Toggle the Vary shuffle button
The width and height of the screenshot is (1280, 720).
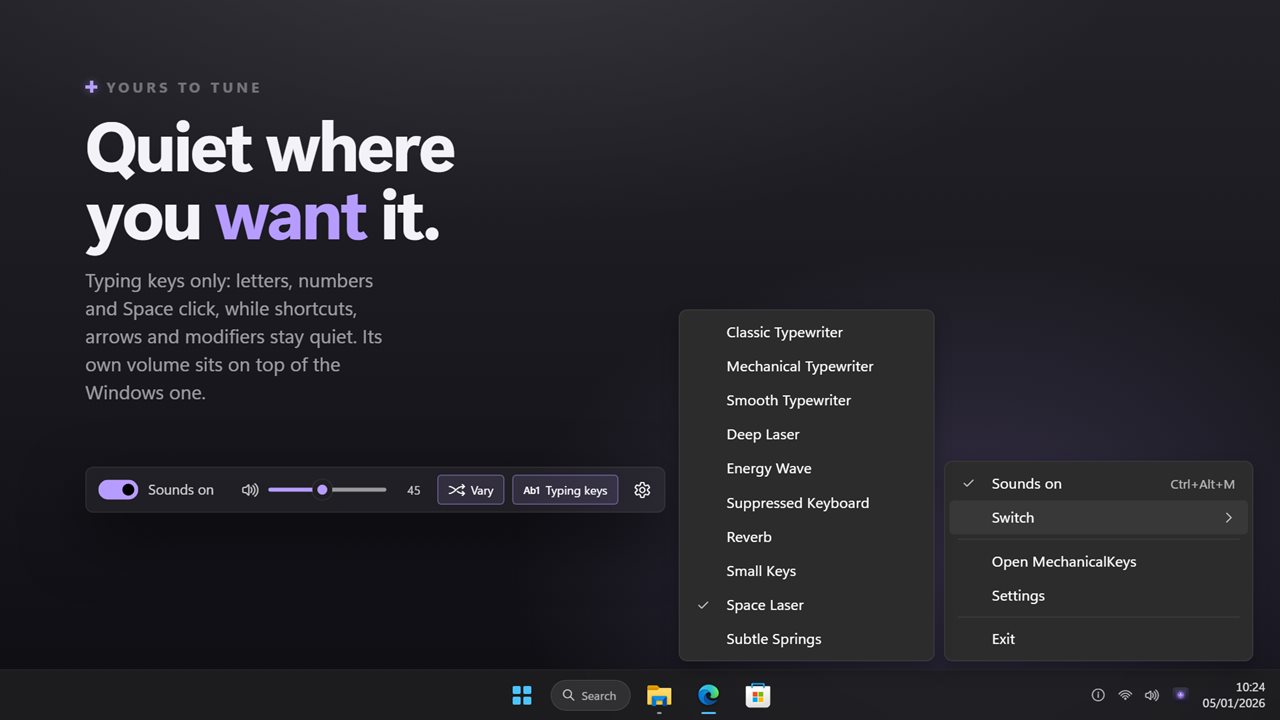471,490
